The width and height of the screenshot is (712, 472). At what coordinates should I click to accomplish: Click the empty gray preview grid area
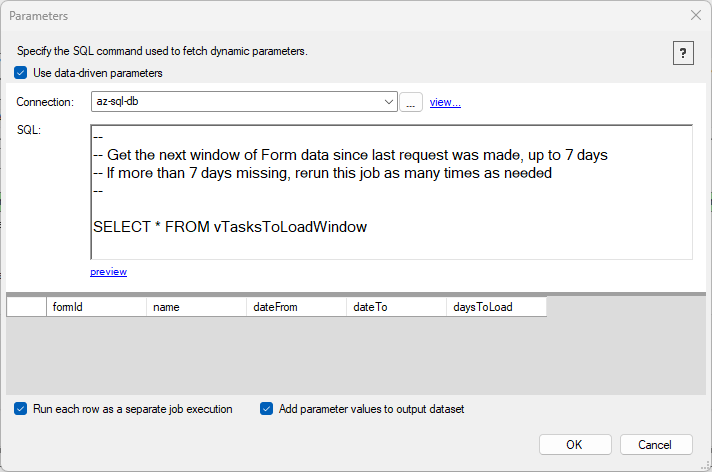tap(356, 355)
